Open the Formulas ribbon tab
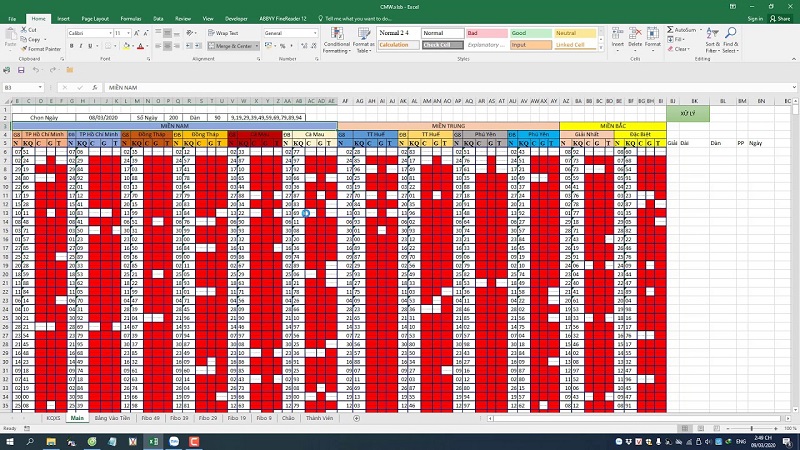Image resolution: width=800 pixels, height=450 pixels. point(131,19)
